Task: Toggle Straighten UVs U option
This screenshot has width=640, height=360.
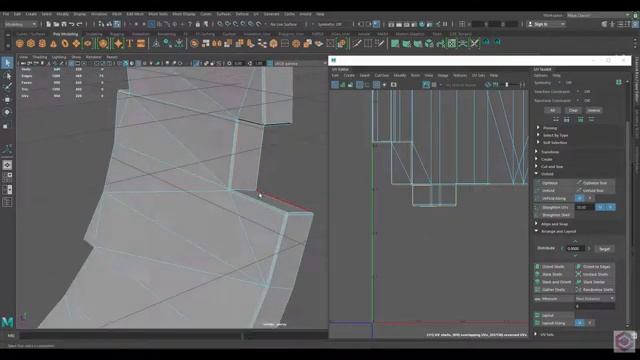Action: [600, 207]
